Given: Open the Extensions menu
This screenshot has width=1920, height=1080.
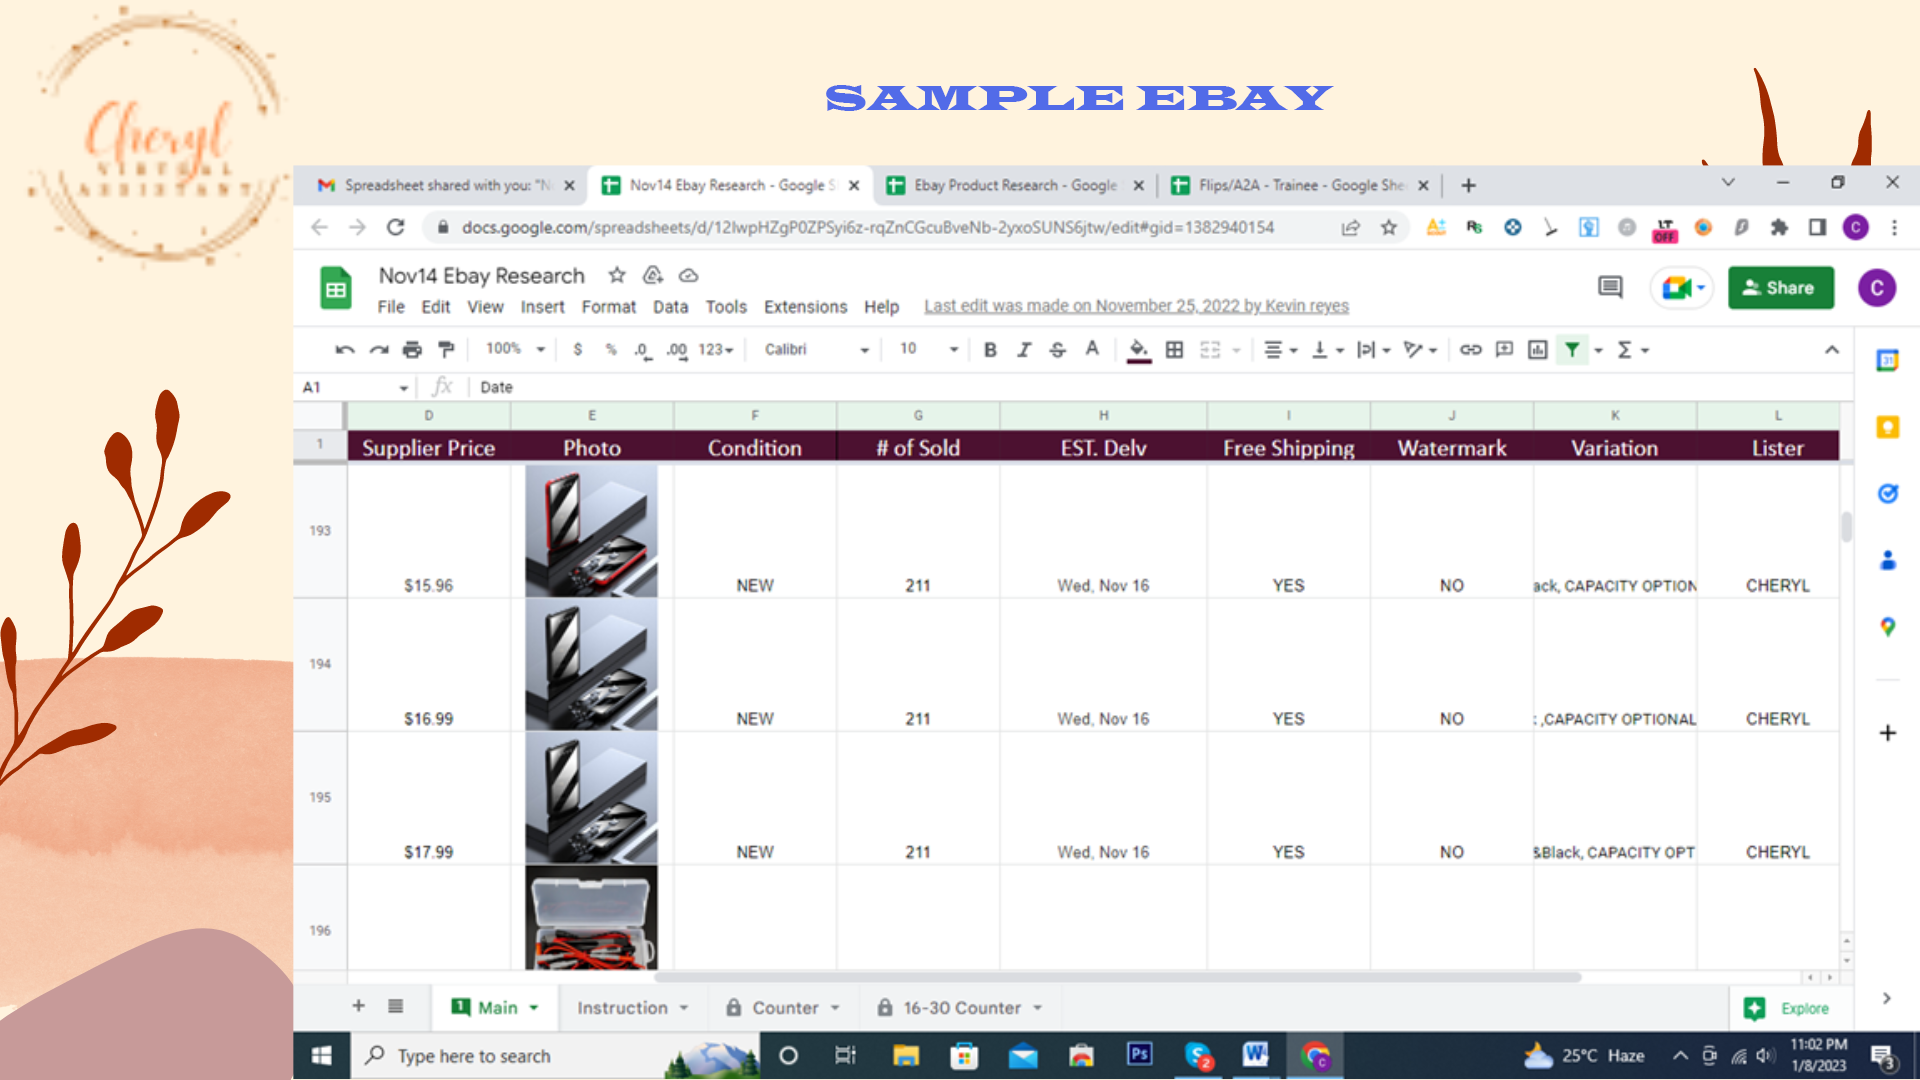Looking at the screenshot, I should pyautogui.click(x=805, y=307).
